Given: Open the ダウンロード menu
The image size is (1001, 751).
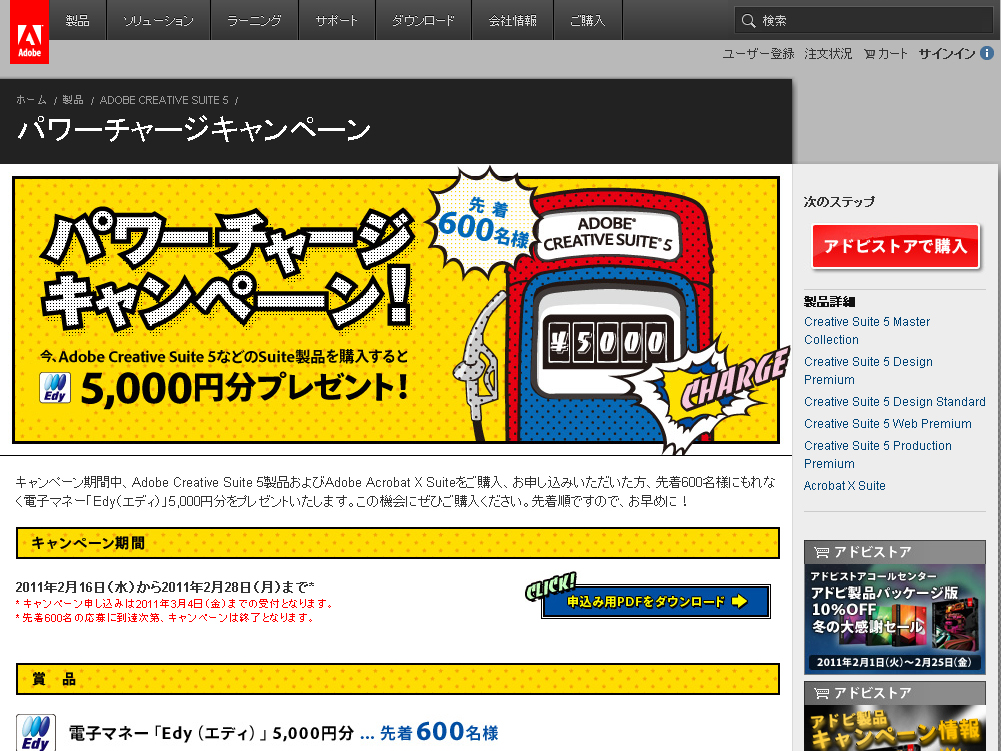Looking at the screenshot, I should tap(423, 20).
